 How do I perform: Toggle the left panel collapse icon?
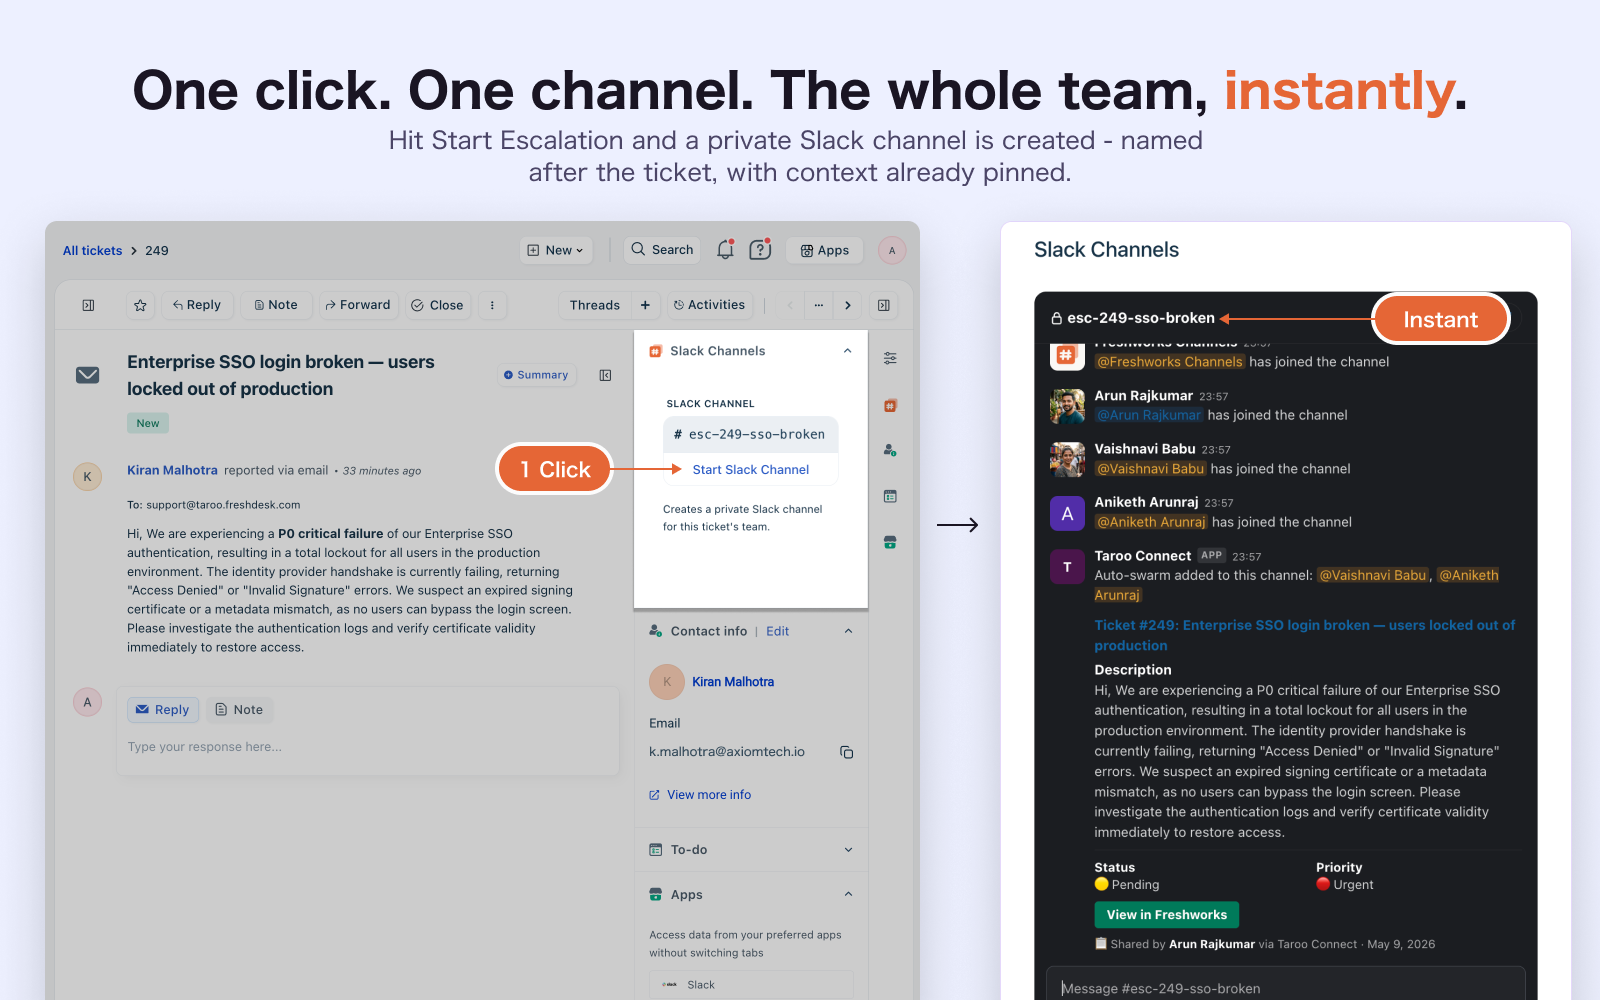(x=88, y=305)
